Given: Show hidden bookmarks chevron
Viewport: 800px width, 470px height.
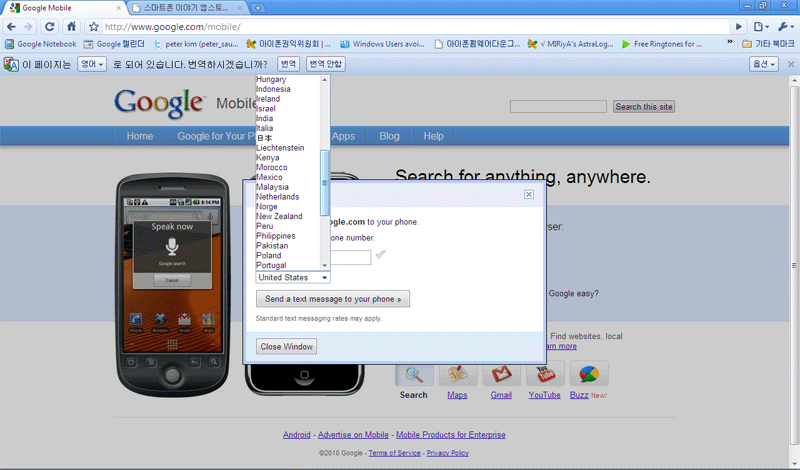Looking at the screenshot, I should pos(730,42).
